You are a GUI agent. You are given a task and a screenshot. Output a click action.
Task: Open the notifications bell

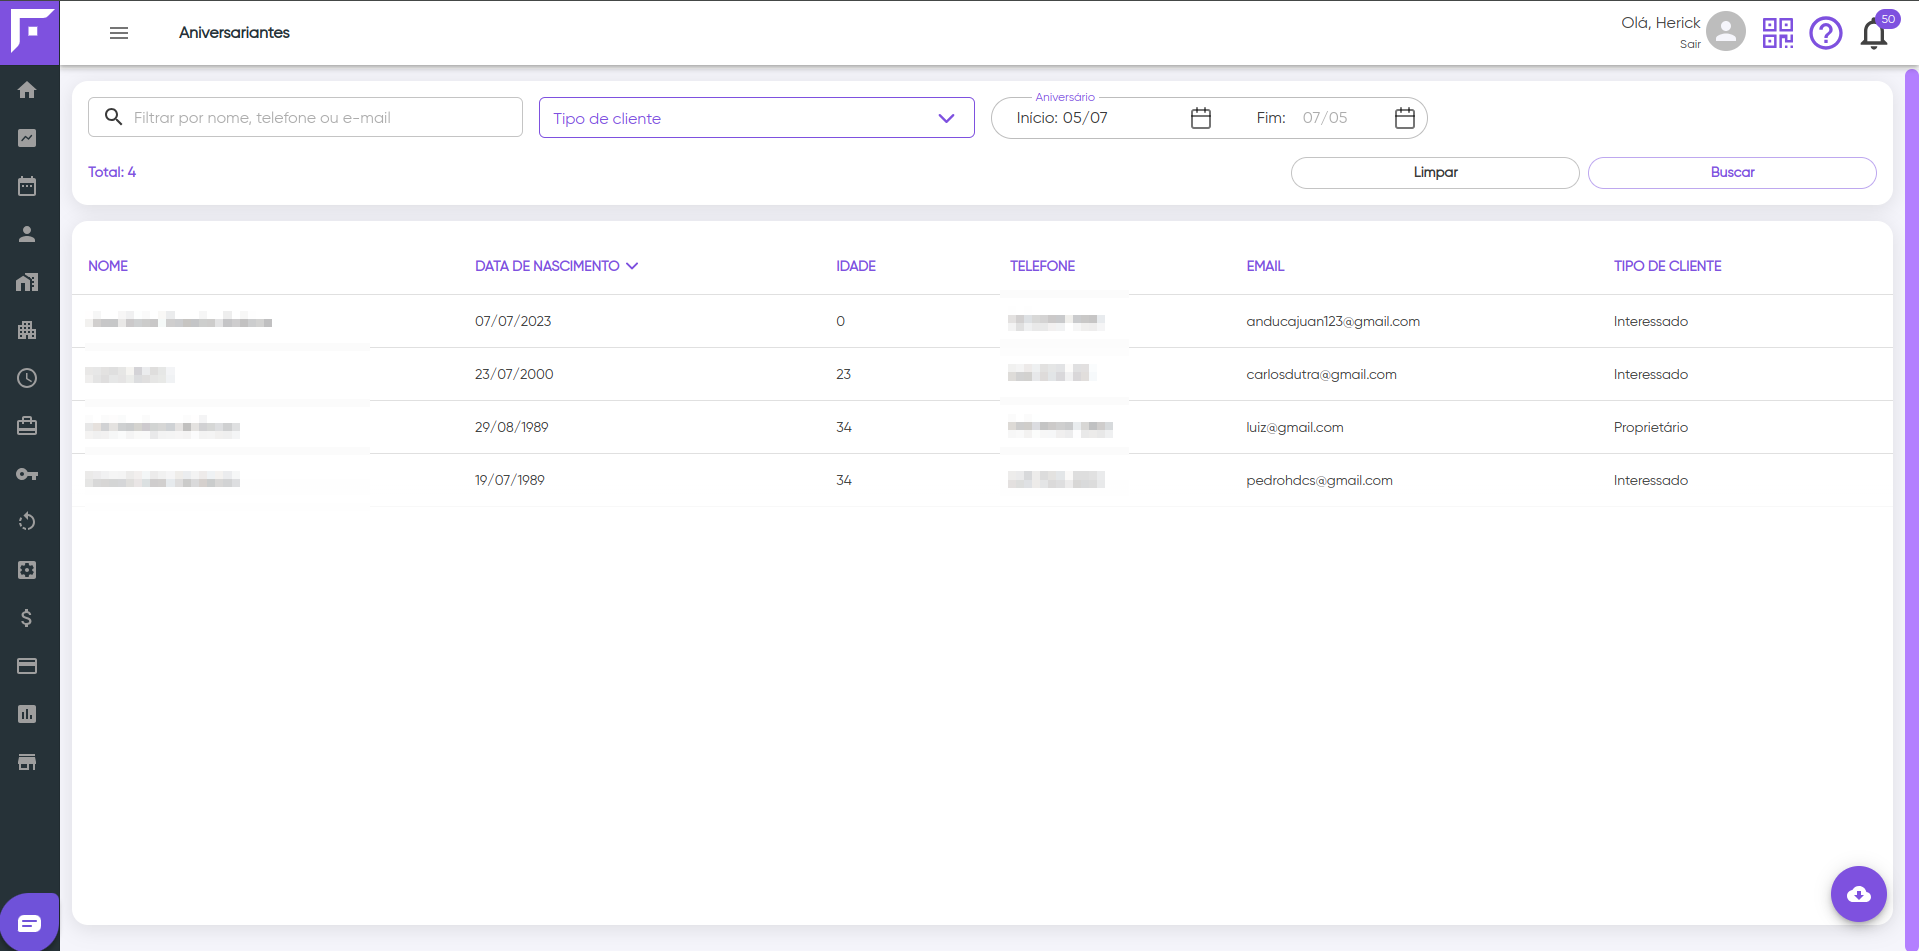click(x=1874, y=34)
